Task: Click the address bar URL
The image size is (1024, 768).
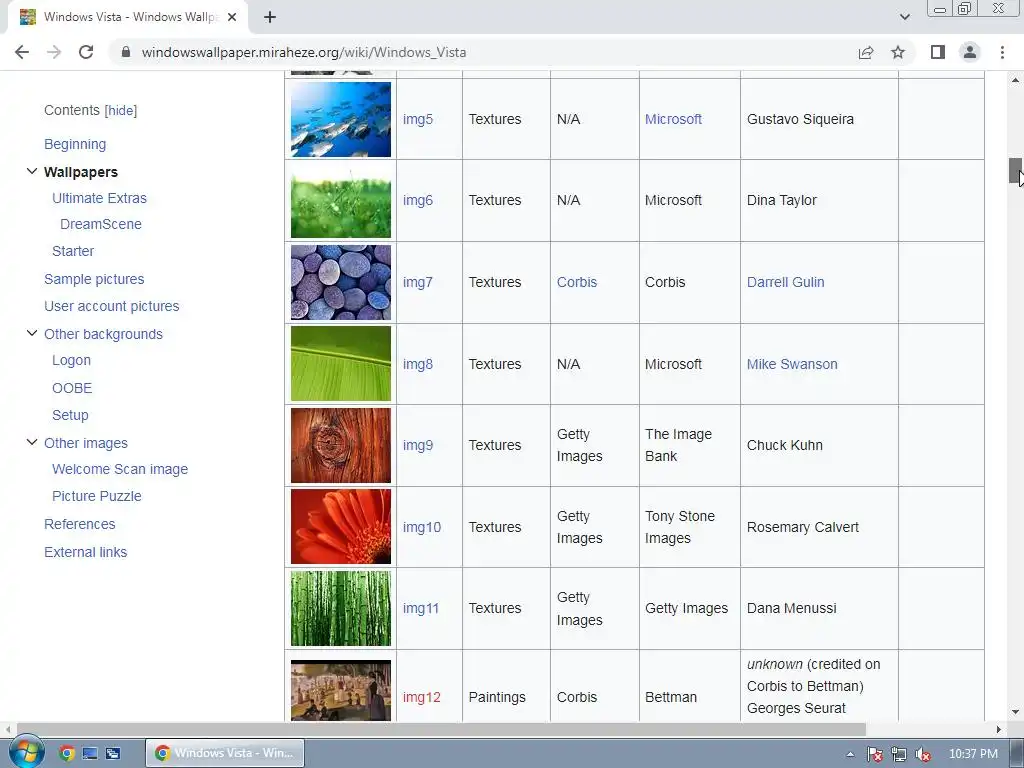Action: (x=304, y=52)
